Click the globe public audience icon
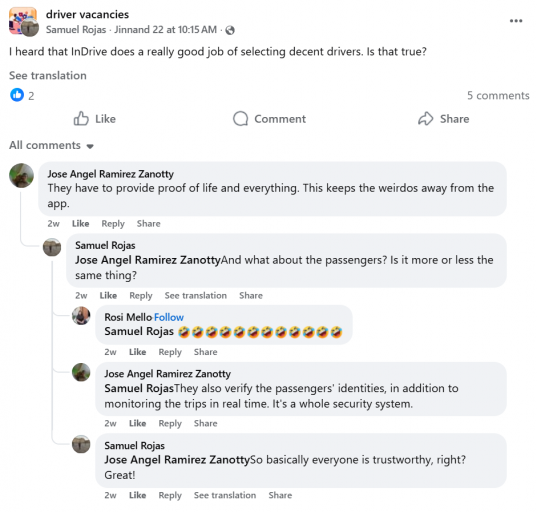The image size is (537, 512). point(230,30)
